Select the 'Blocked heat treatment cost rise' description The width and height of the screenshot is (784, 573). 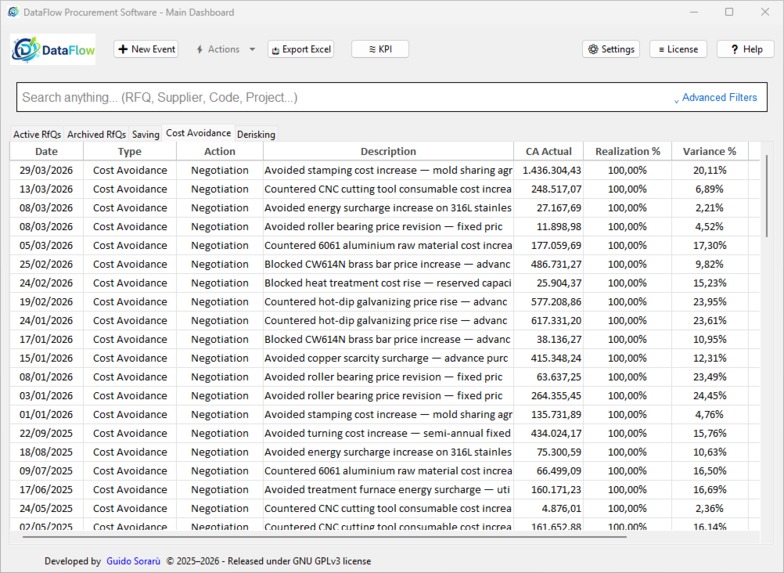(388, 283)
